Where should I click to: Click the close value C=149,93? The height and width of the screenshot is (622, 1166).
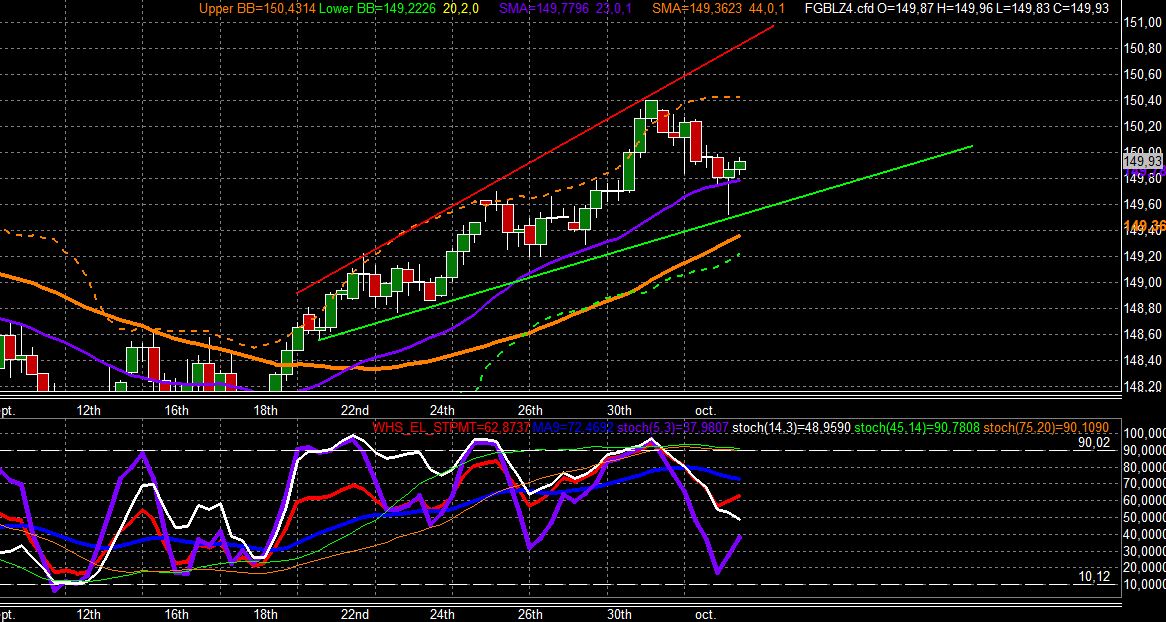[1082, 8]
